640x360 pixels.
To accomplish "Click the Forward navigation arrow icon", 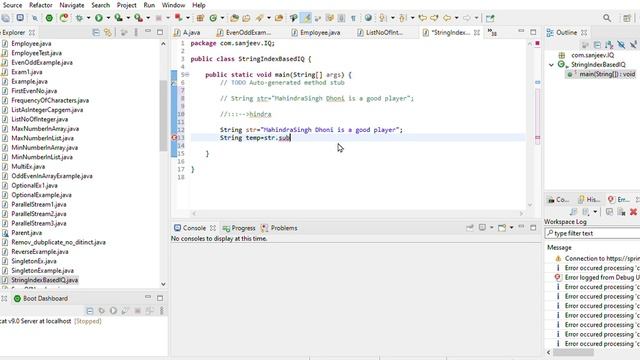I will point(467,18).
